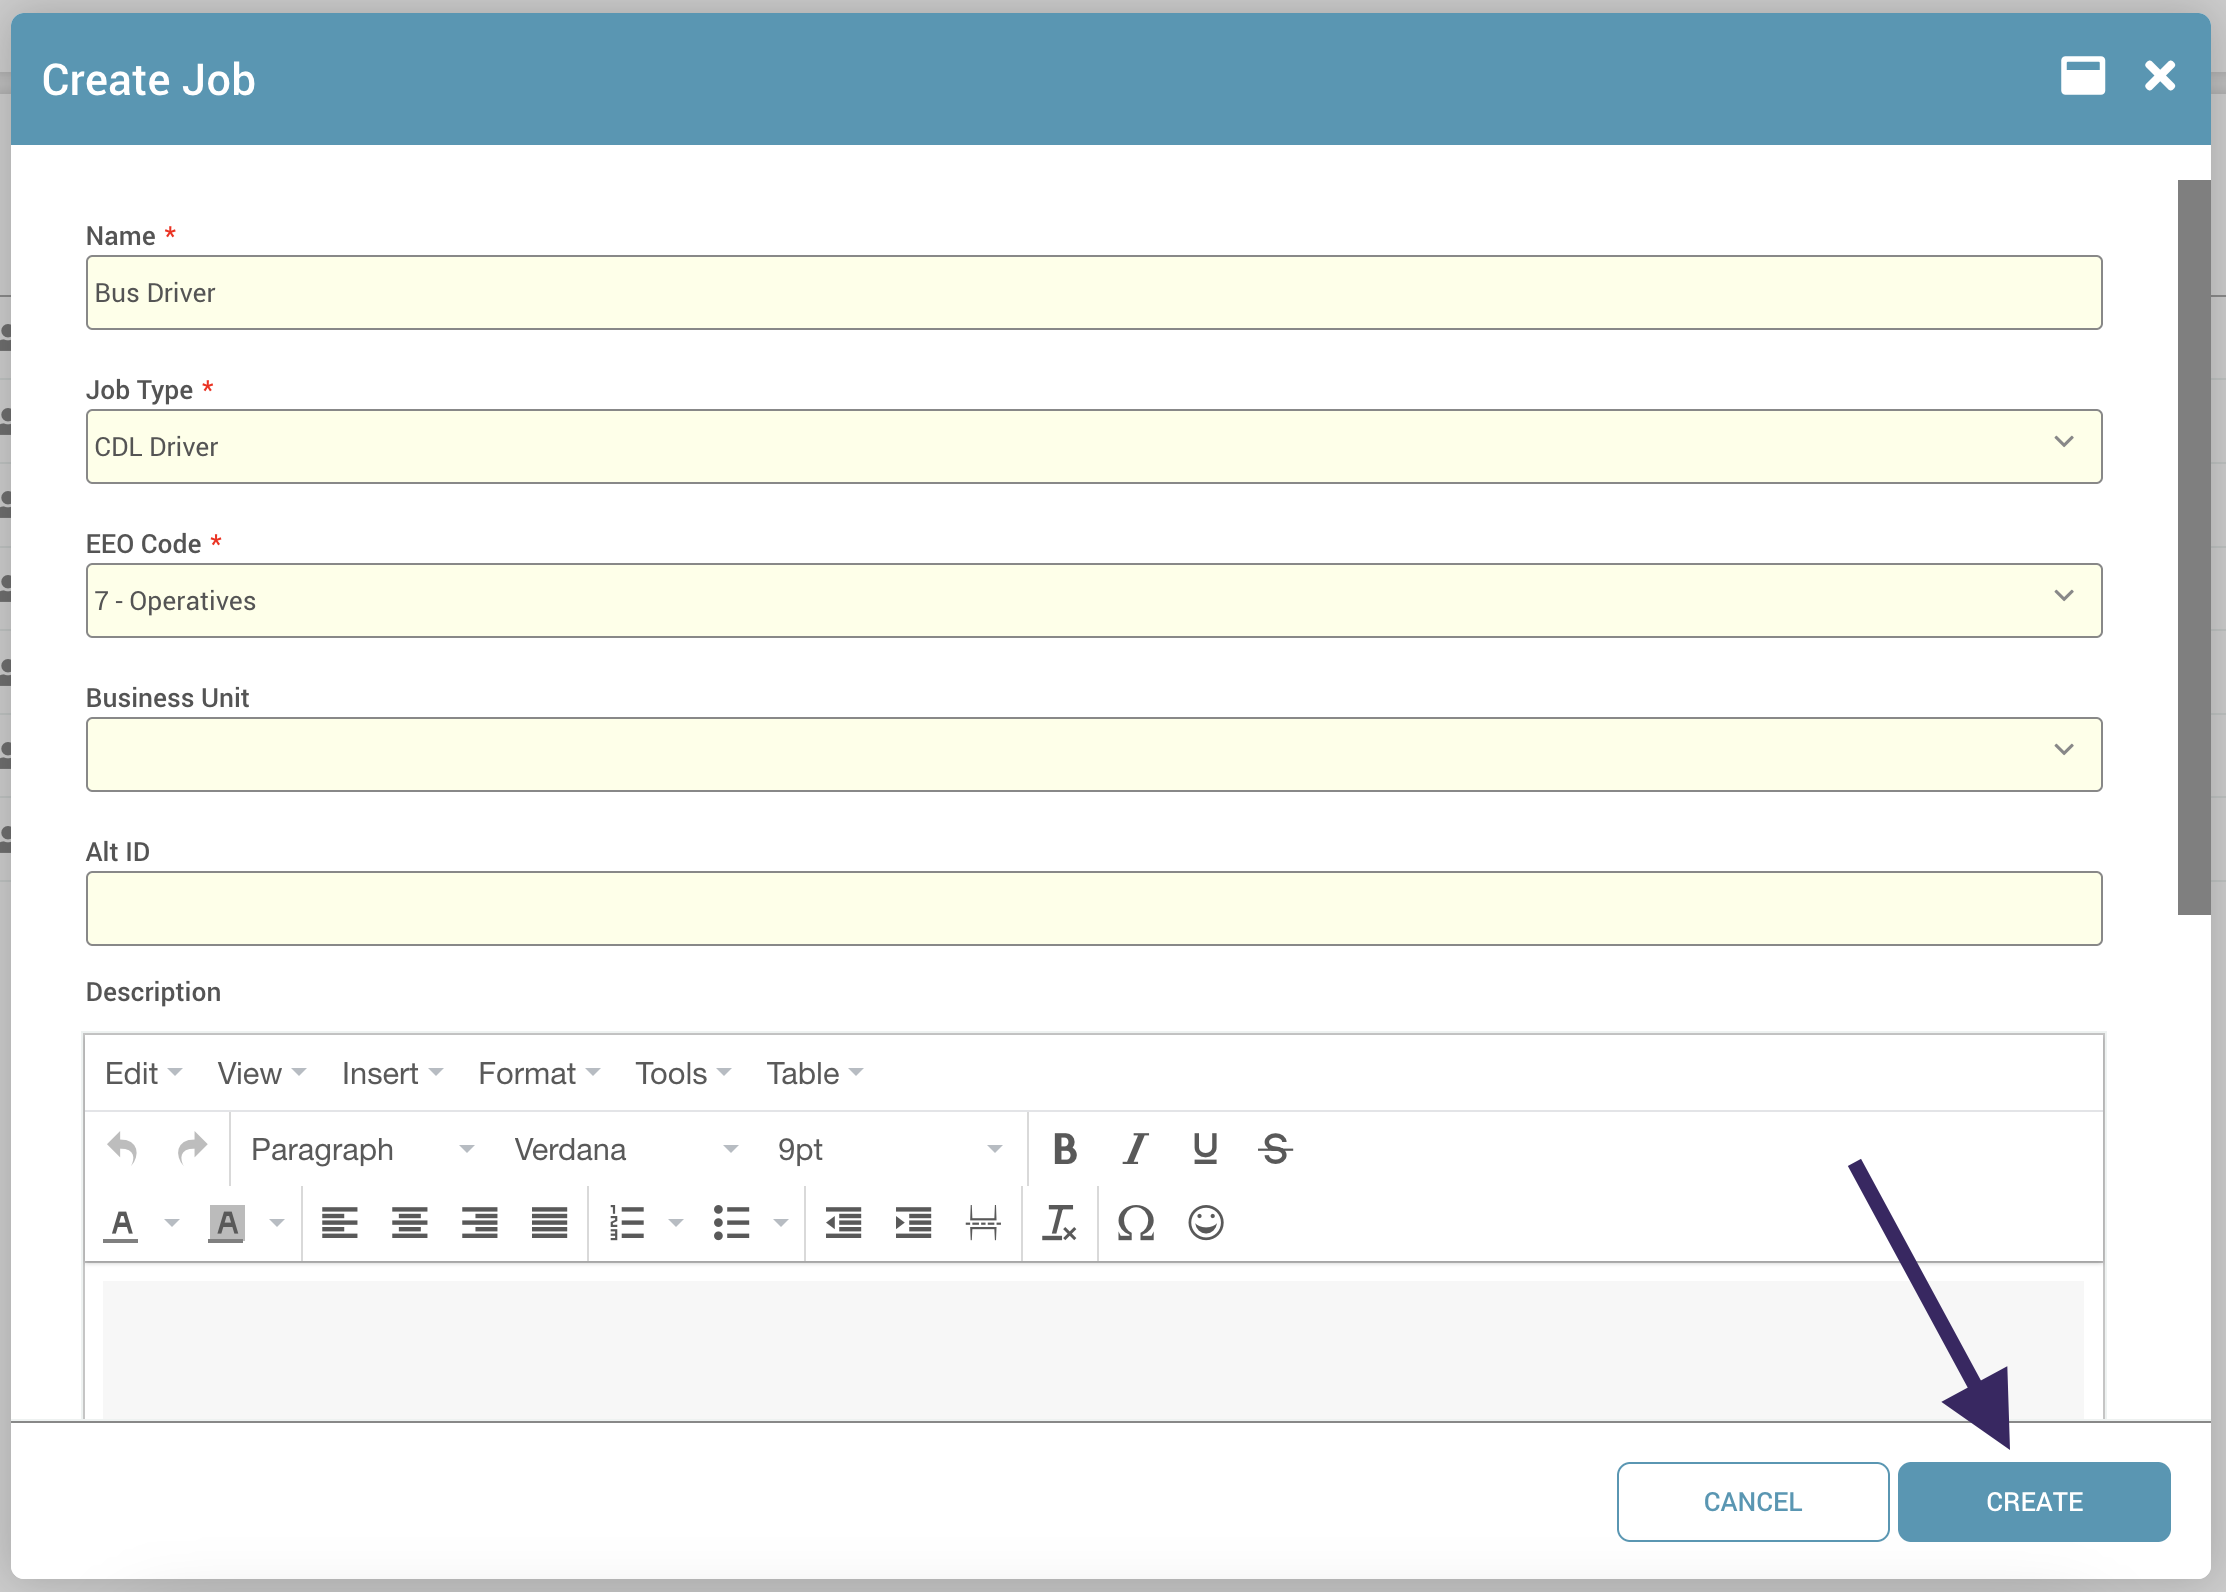
Task: Open the emoticons smiley picker
Action: coord(1206,1222)
